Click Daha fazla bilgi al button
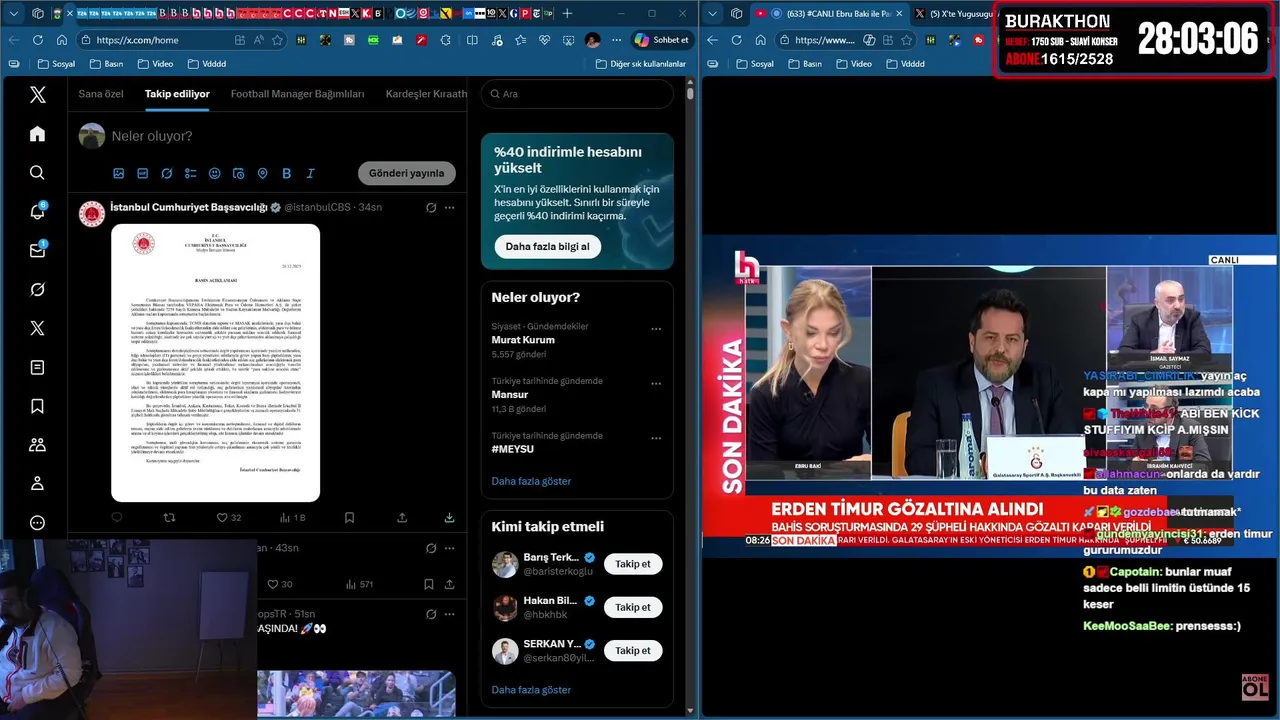 pos(547,246)
